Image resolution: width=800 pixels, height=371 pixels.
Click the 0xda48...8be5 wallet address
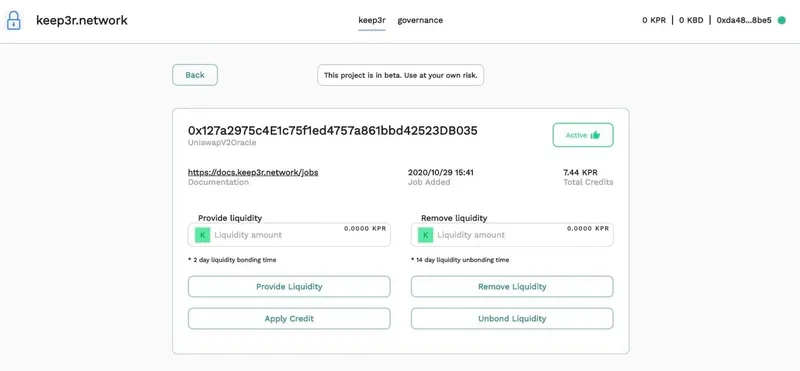point(744,20)
